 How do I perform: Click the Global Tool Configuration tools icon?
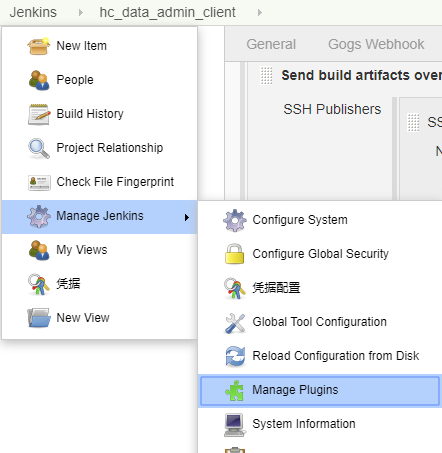[235, 323]
